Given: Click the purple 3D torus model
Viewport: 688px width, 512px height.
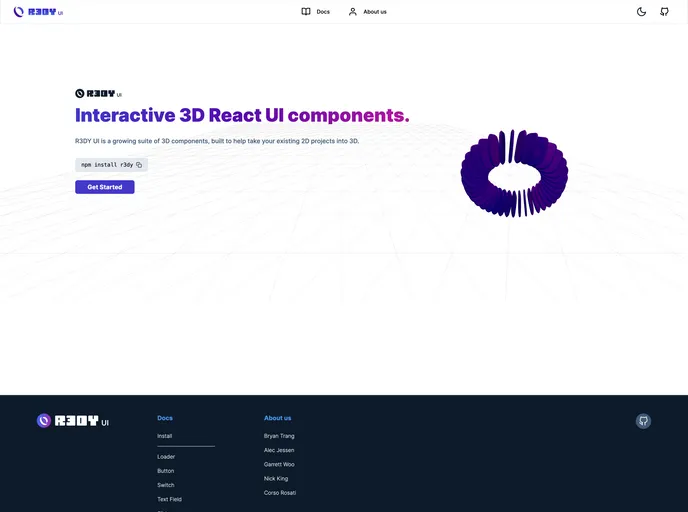Looking at the screenshot, I should pos(514,173).
